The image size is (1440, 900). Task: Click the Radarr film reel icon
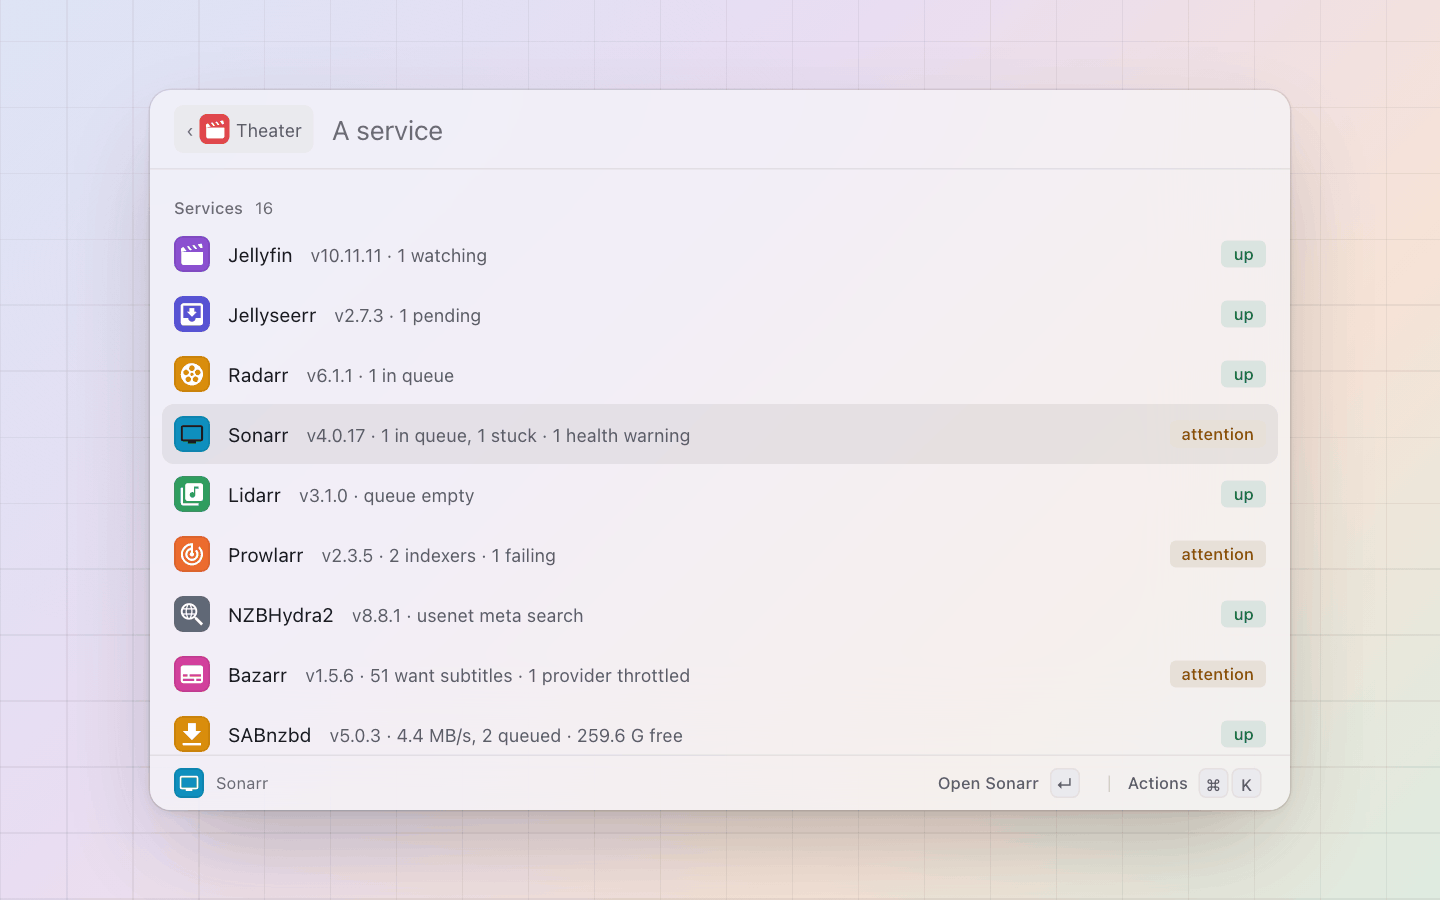click(x=192, y=374)
